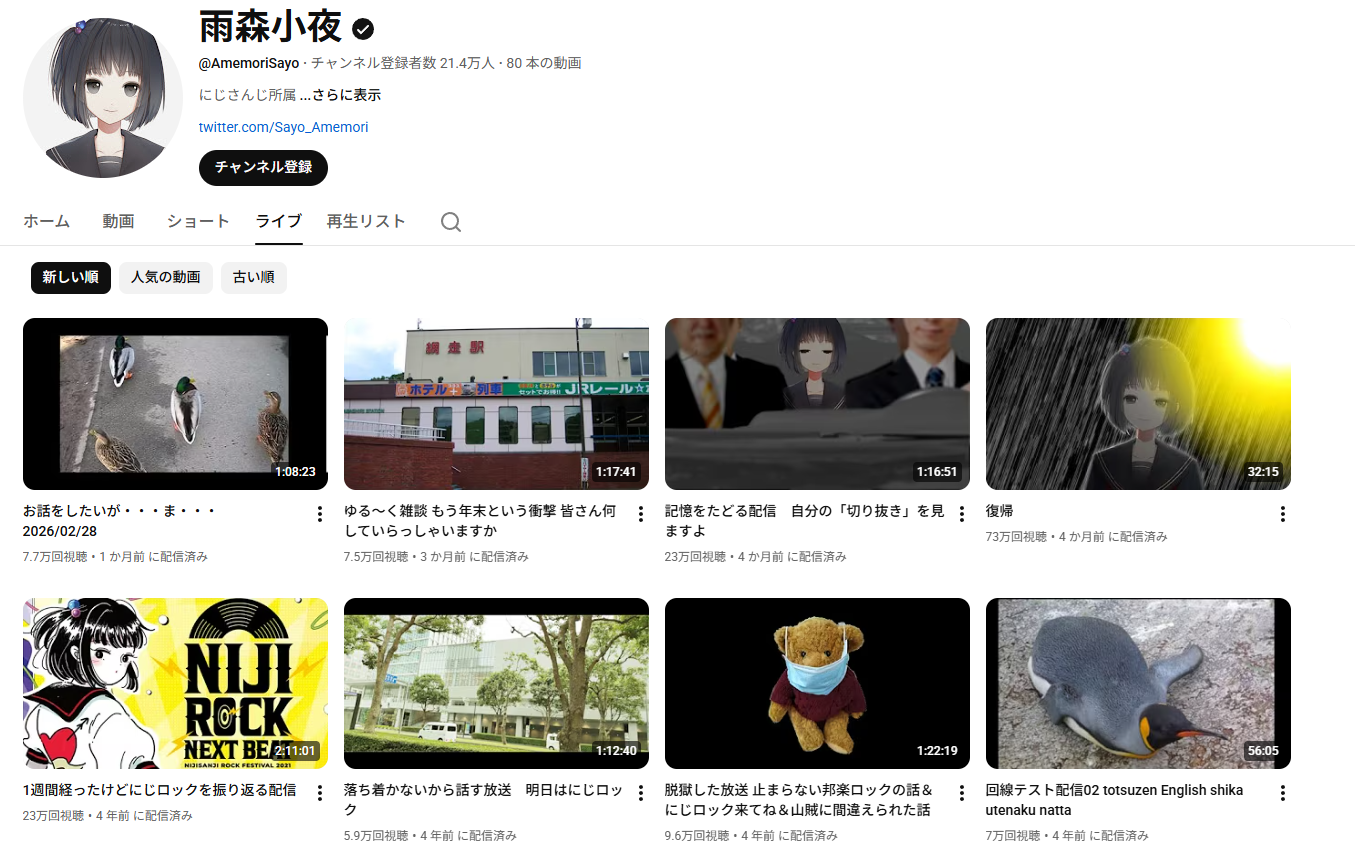The image size is (1355, 862).
Task: Select the 古い順 sort chip
Action: pyautogui.click(x=253, y=277)
